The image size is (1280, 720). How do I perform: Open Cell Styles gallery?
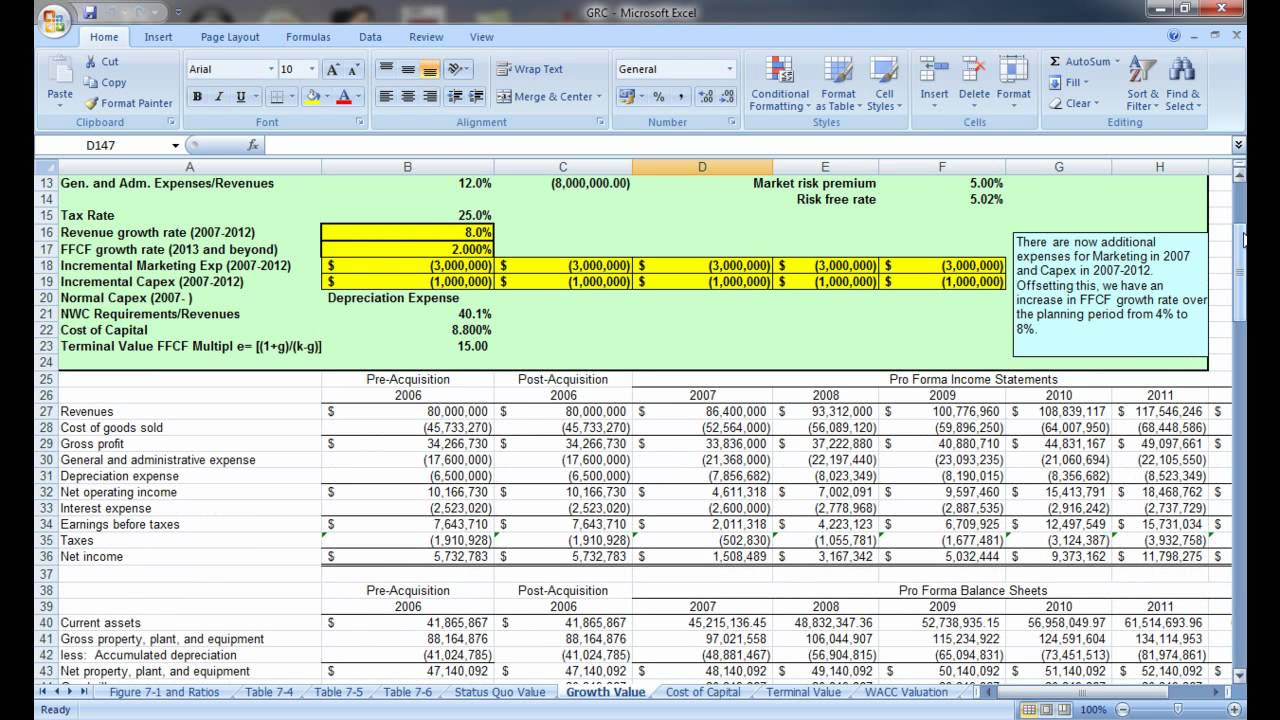(x=884, y=84)
